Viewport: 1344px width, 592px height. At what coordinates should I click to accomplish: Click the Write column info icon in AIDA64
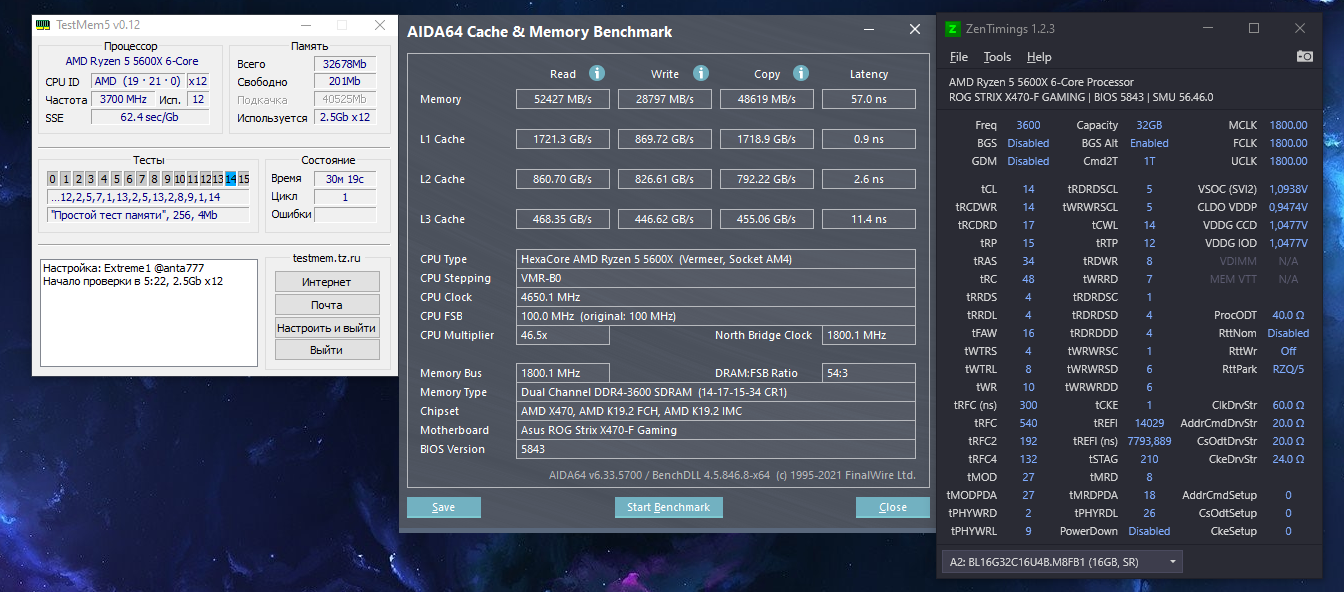(701, 73)
